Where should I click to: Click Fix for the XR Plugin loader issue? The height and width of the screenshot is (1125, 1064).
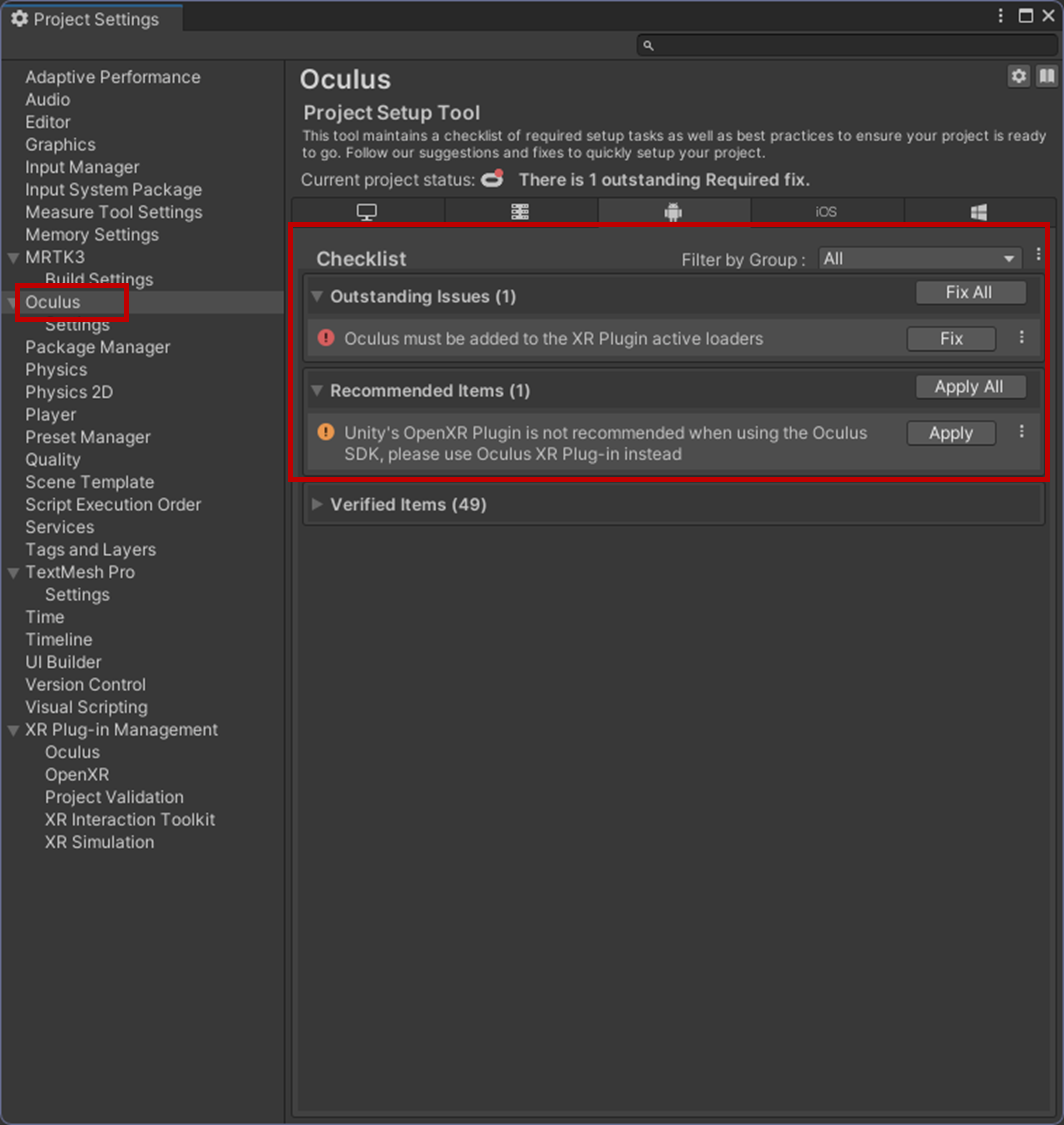pos(951,339)
